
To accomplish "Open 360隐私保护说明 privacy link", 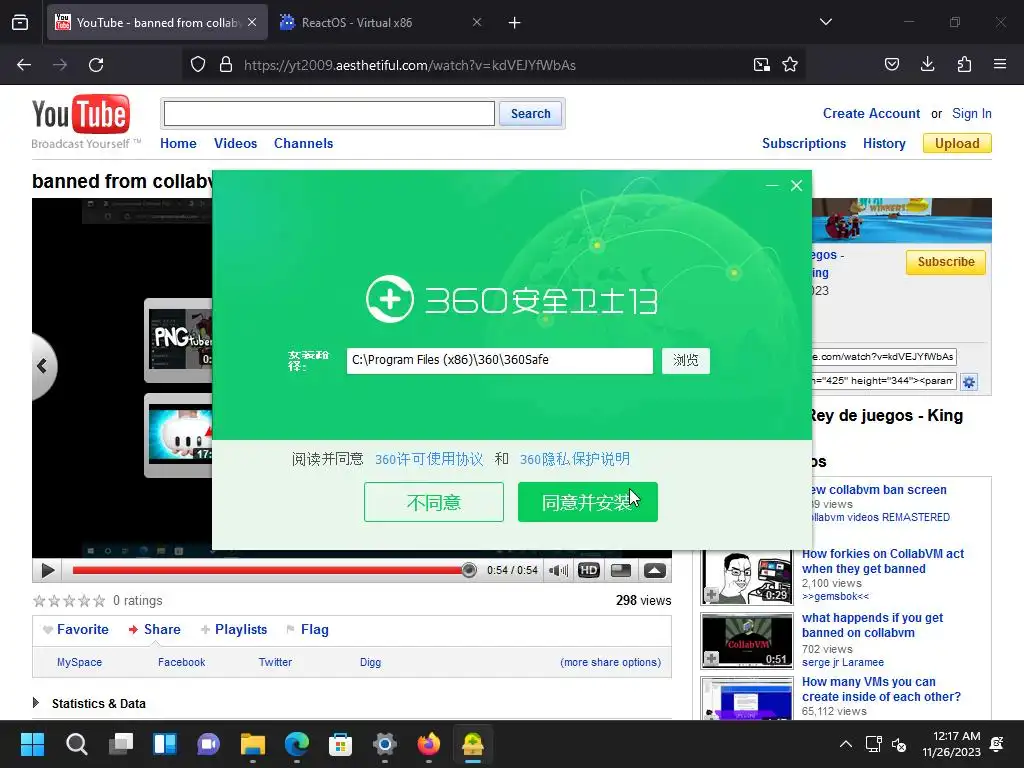I will tap(575, 459).
